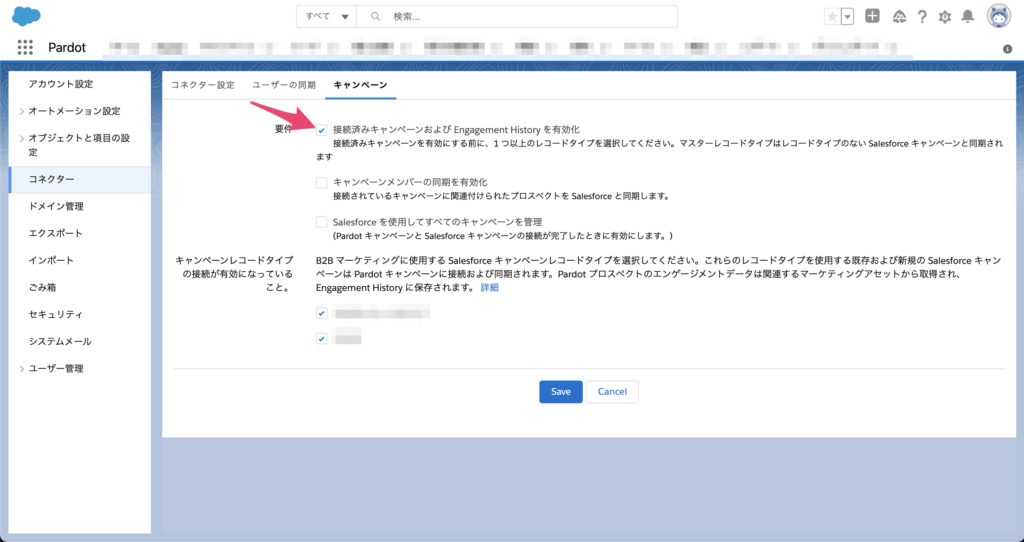Open the App Launcher grid icon

tap(25, 47)
